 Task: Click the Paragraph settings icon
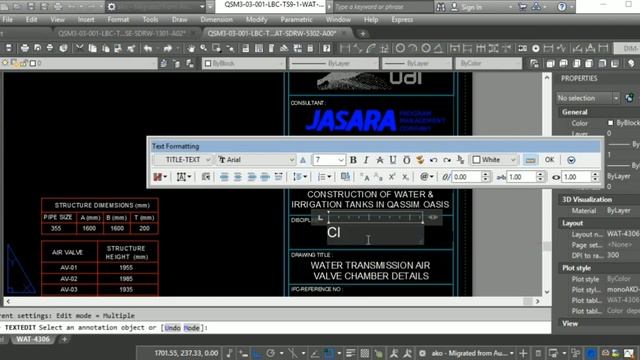206,177
